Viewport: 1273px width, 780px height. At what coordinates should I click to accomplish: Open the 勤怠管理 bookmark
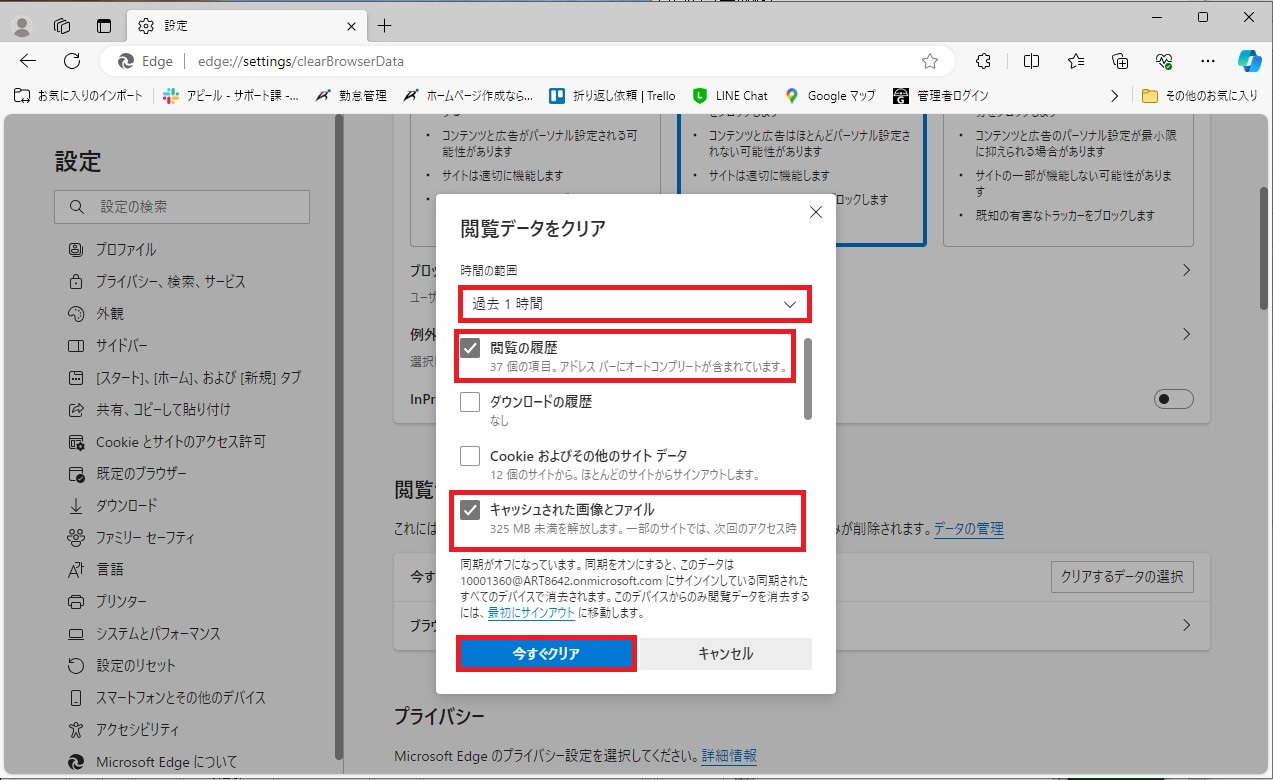351,96
